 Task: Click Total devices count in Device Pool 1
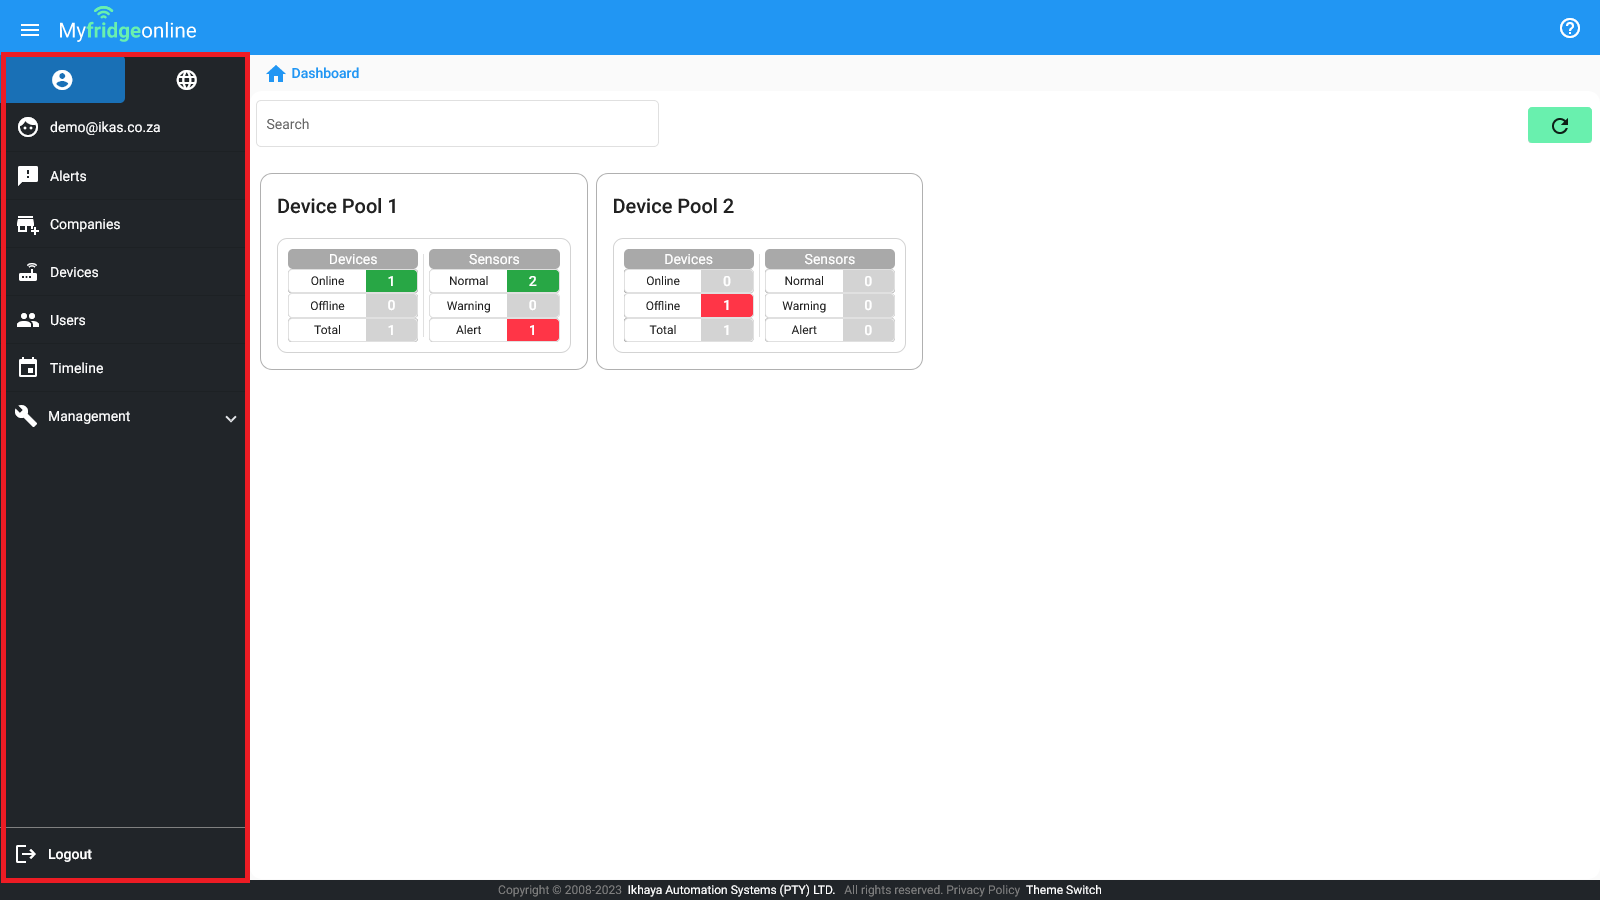pos(391,330)
